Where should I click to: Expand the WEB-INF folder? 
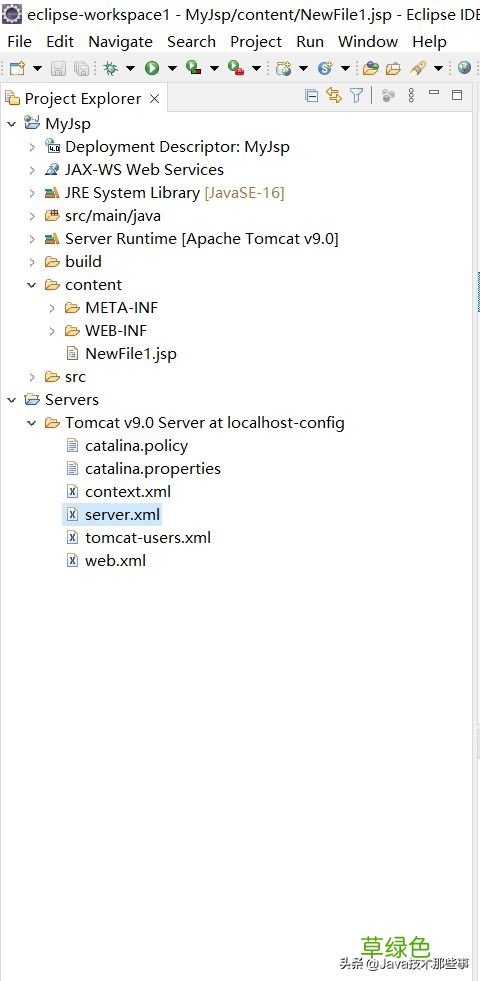[52, 330]
